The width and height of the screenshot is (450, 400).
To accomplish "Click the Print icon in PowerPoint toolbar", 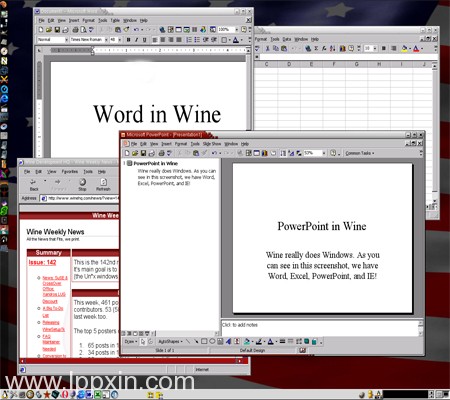I will click(161, 153).
